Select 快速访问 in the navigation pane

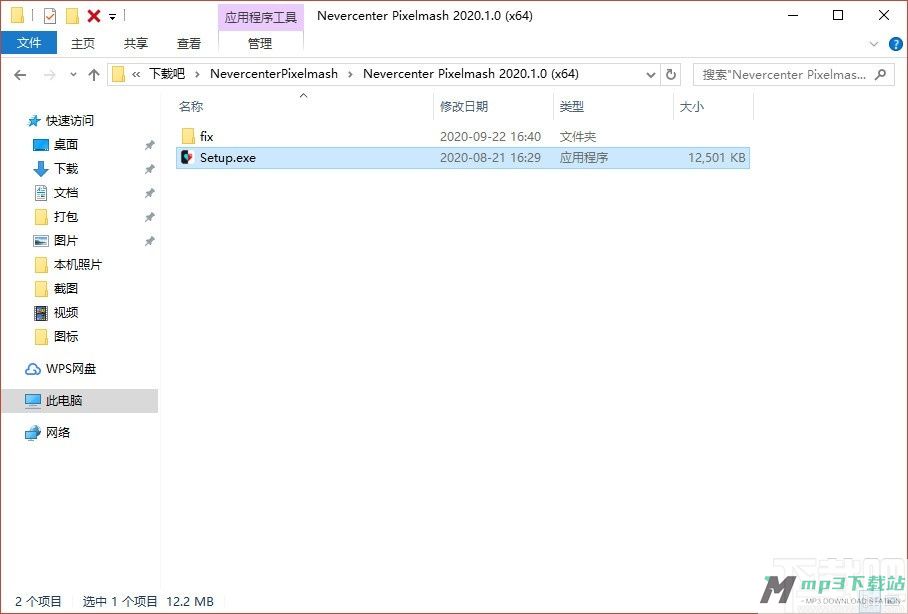69,120
